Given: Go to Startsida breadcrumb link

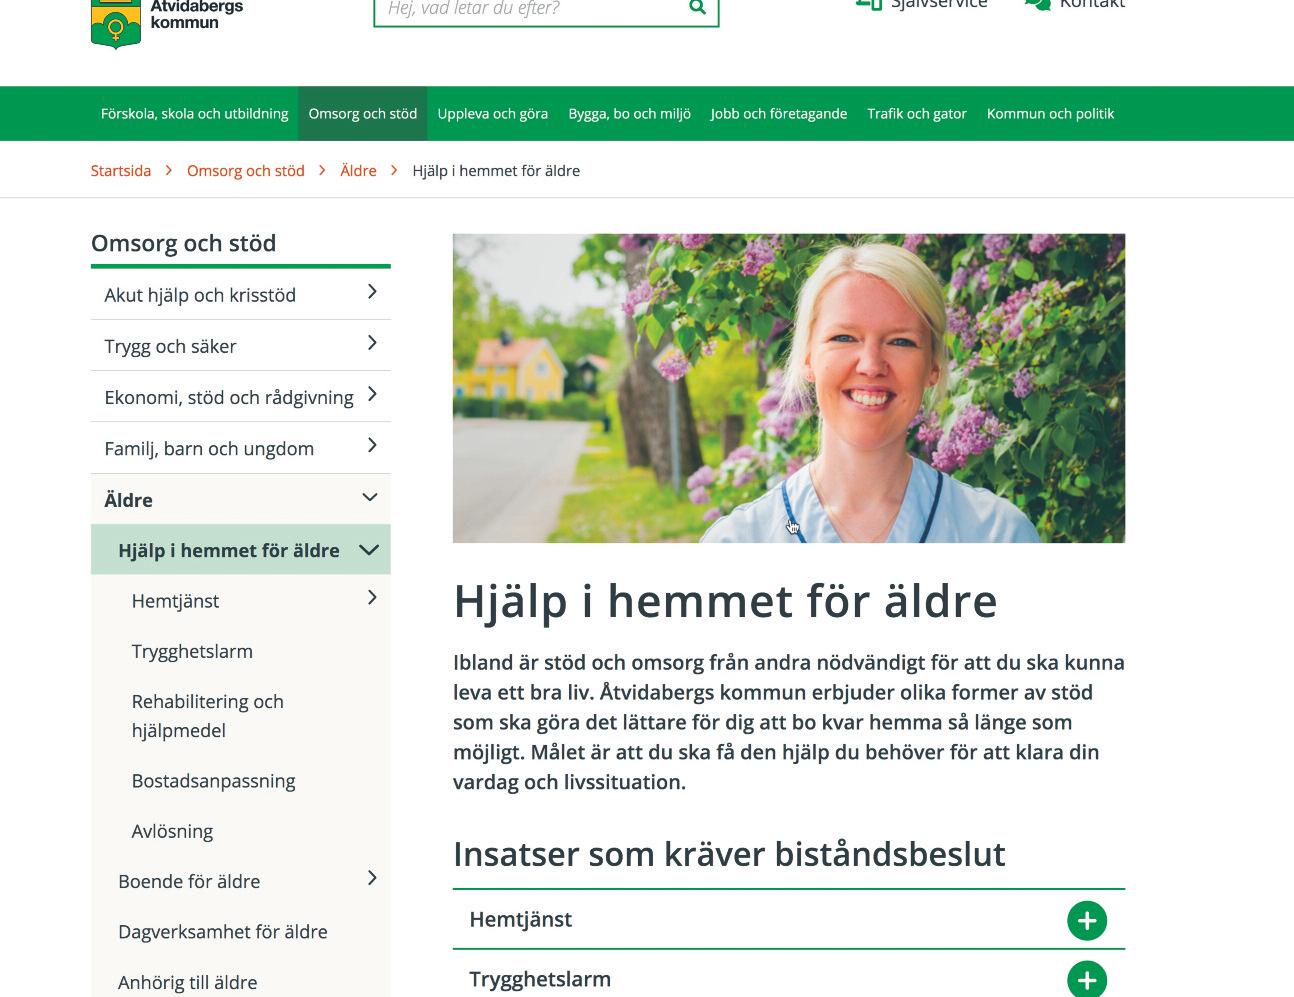Looking at the screenshot, I should (x=121, y=171).
